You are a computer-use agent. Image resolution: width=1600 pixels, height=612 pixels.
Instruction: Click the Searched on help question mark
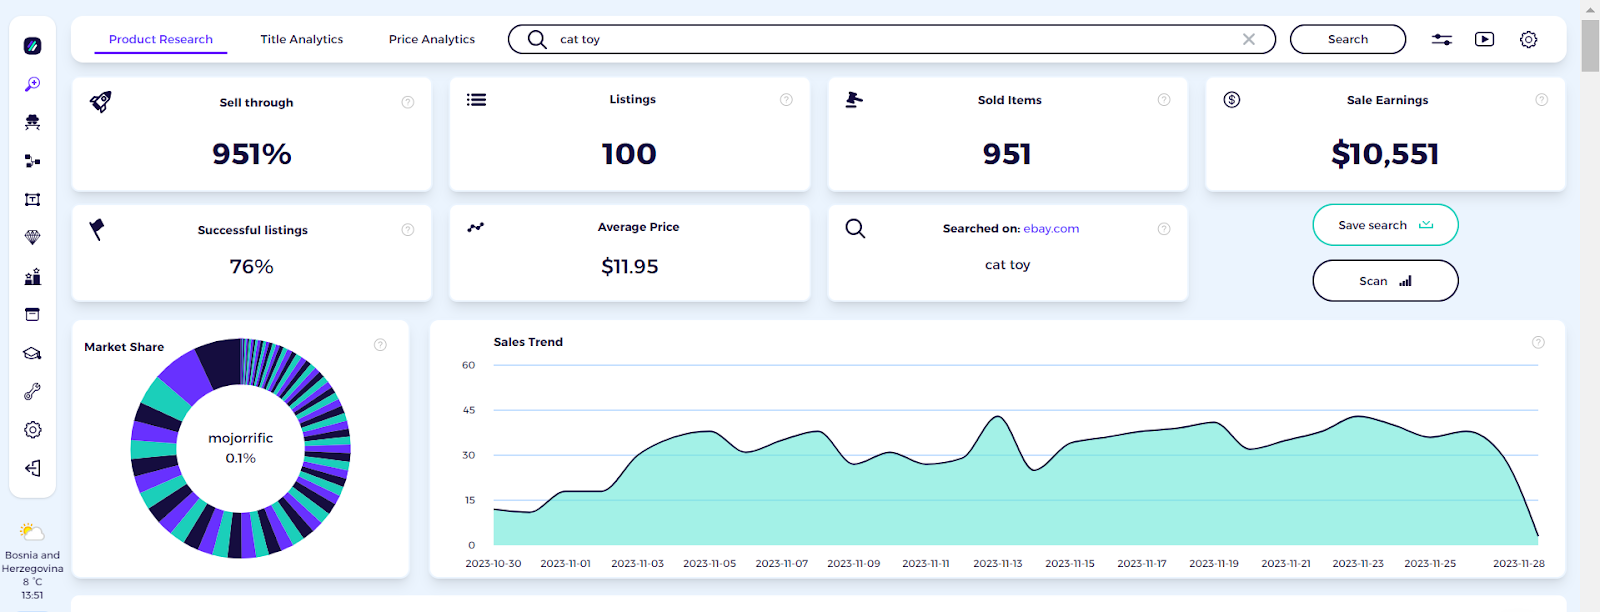pyautogui.click(x=1164, y=228)
